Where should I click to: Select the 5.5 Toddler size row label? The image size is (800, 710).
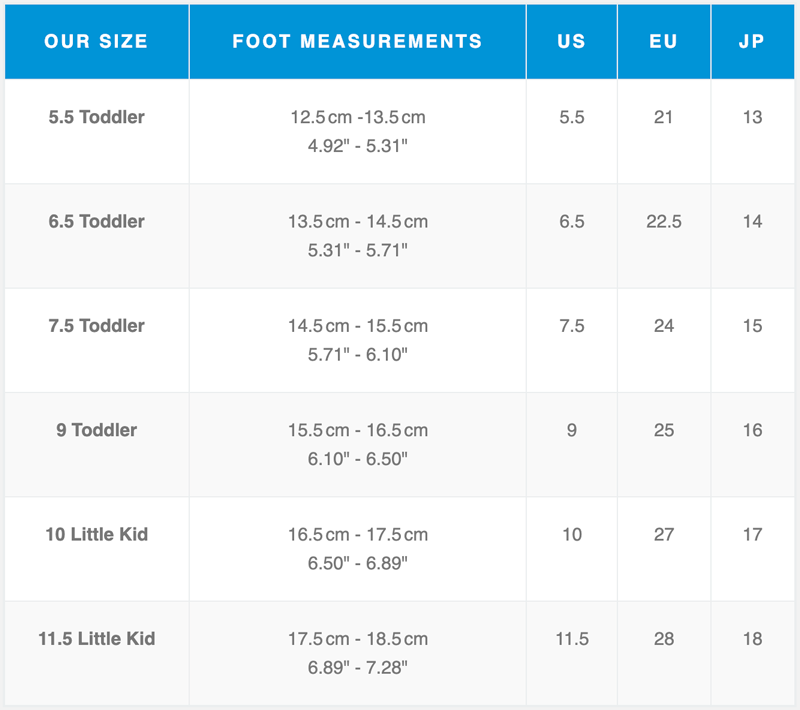(96, 117)
